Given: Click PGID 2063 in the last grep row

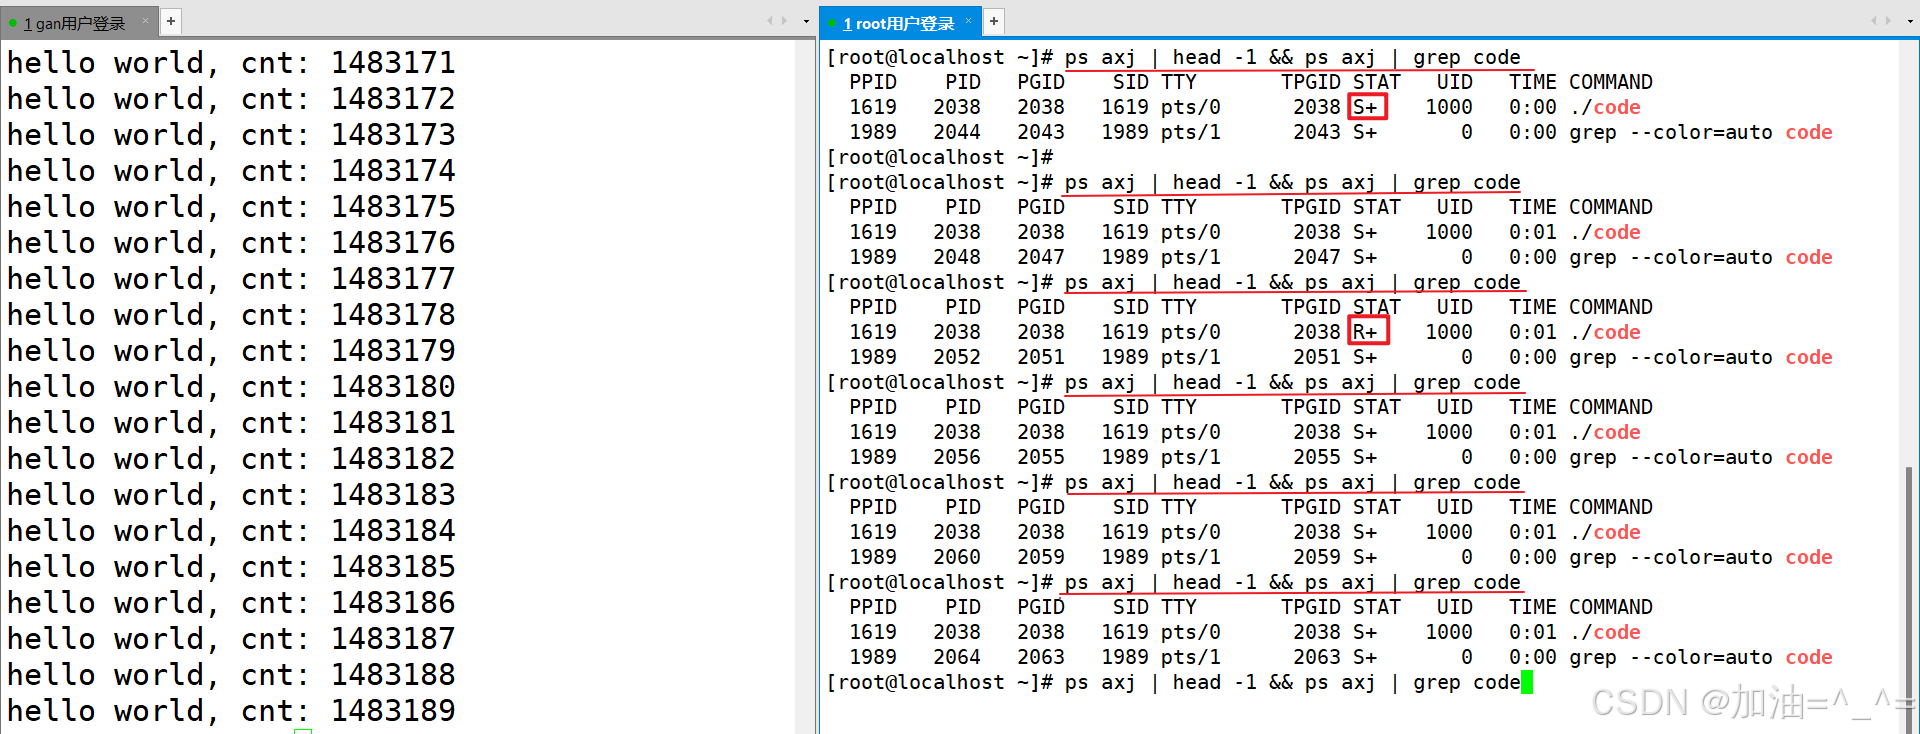Looking at the screenshot, I should [x=1041, y=657].
